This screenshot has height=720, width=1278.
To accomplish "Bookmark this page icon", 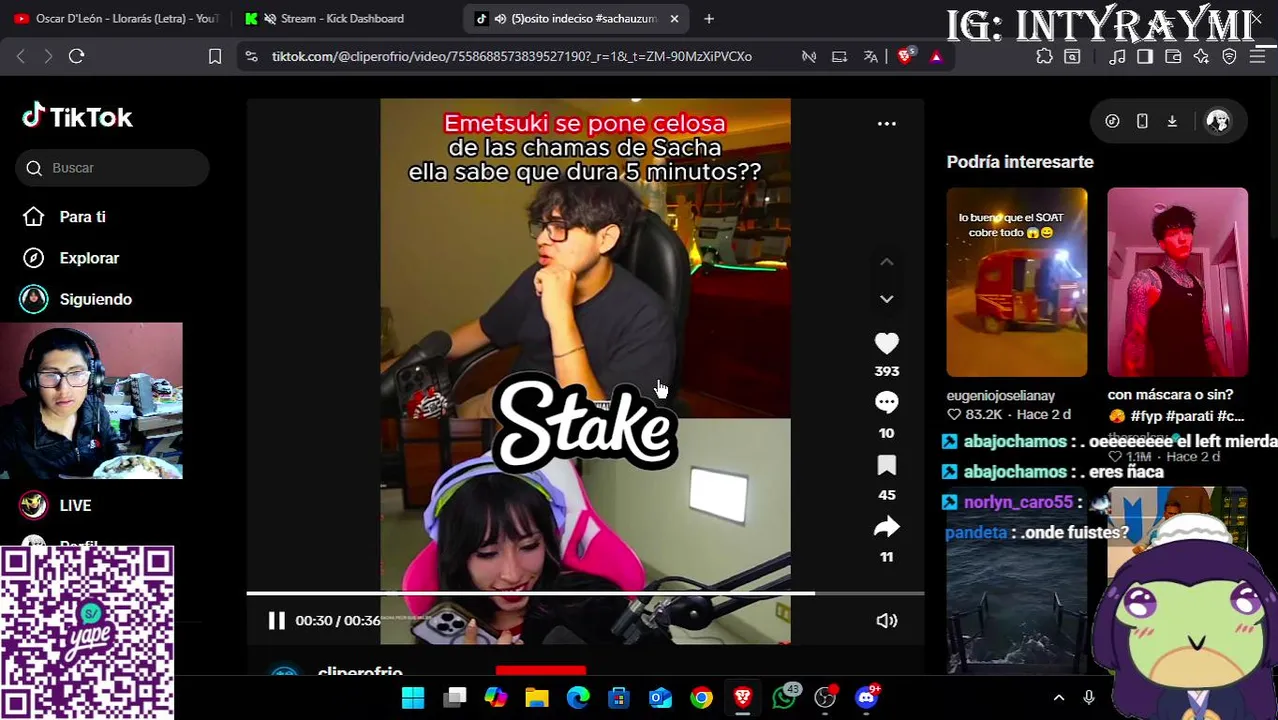I will coord(214,57).
